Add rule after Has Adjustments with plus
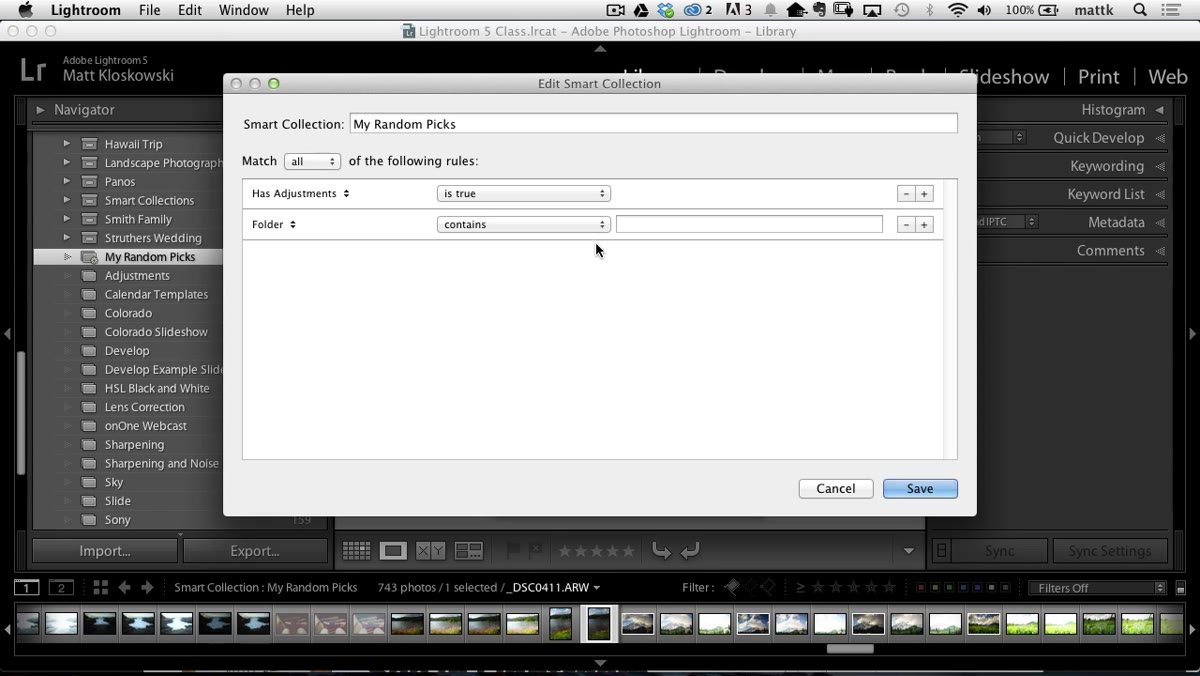This screenshot has height=676, width=1200. click(924, 194)
